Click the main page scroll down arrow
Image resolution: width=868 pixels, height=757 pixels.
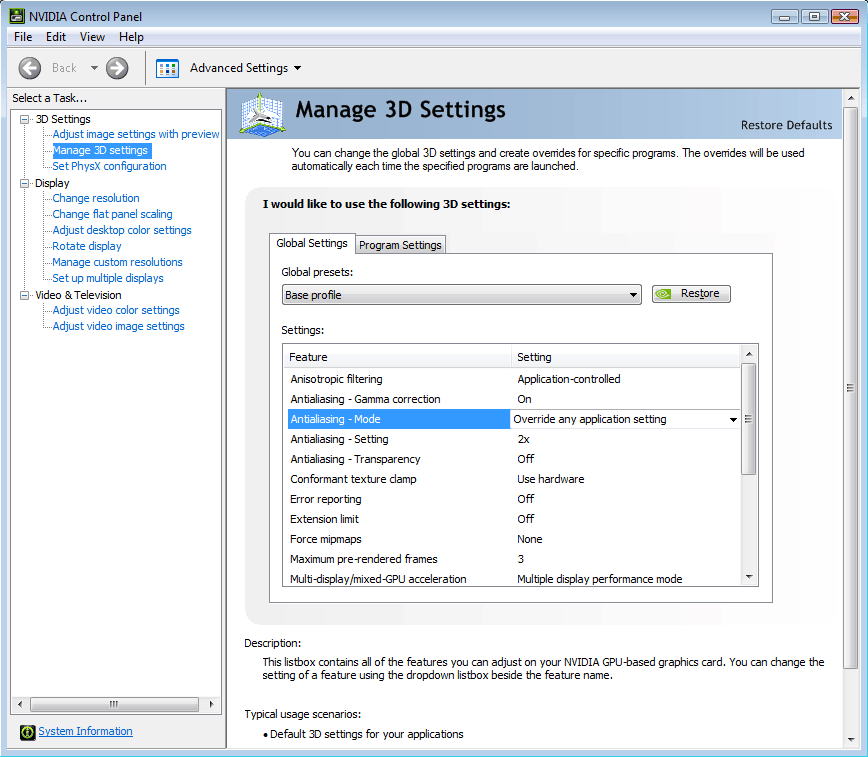(851, 740)
